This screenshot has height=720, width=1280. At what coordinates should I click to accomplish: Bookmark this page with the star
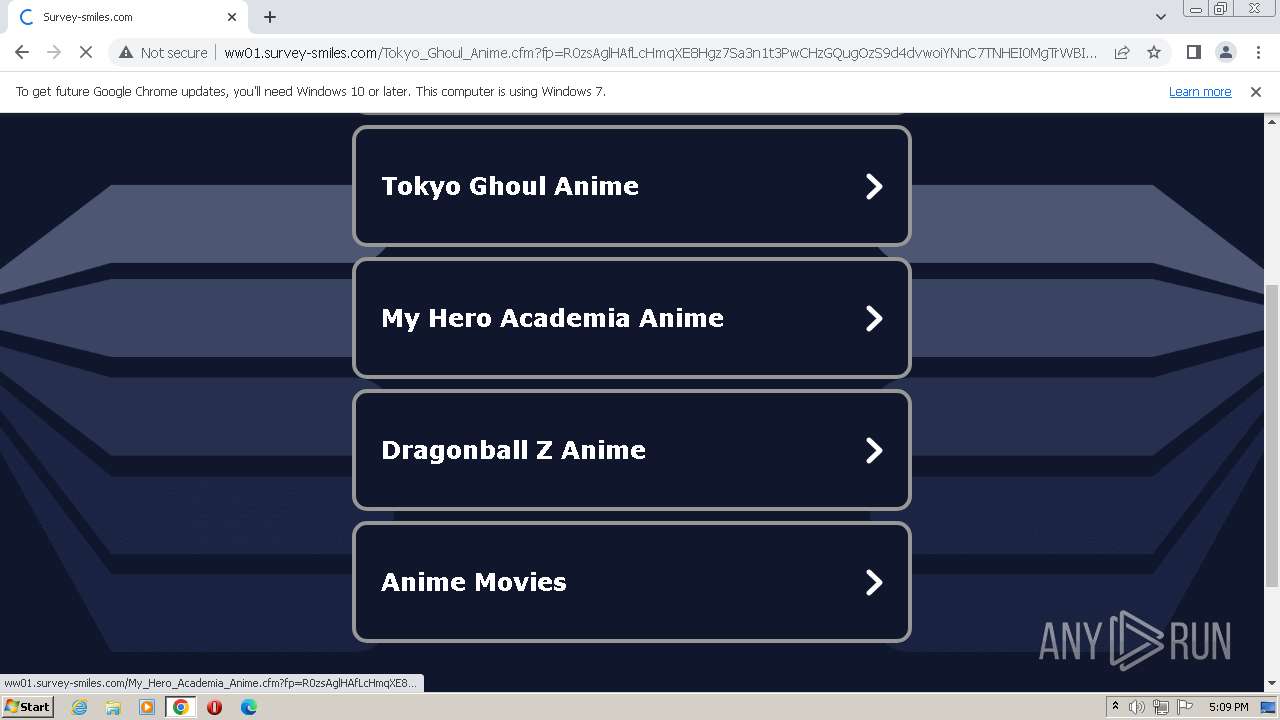tap(1154, 52)
